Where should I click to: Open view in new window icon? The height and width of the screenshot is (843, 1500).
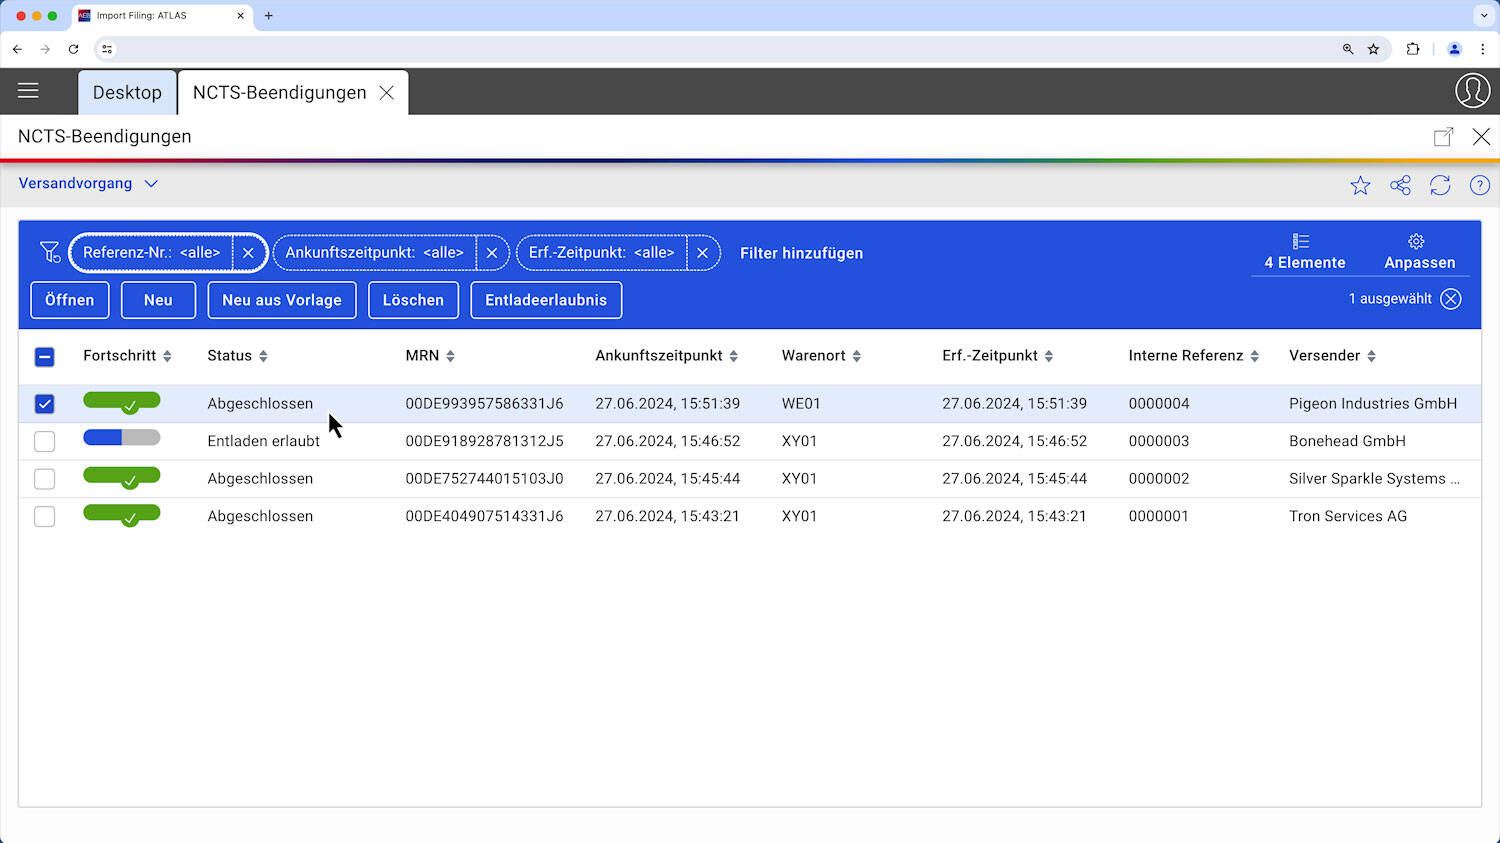1443,137
